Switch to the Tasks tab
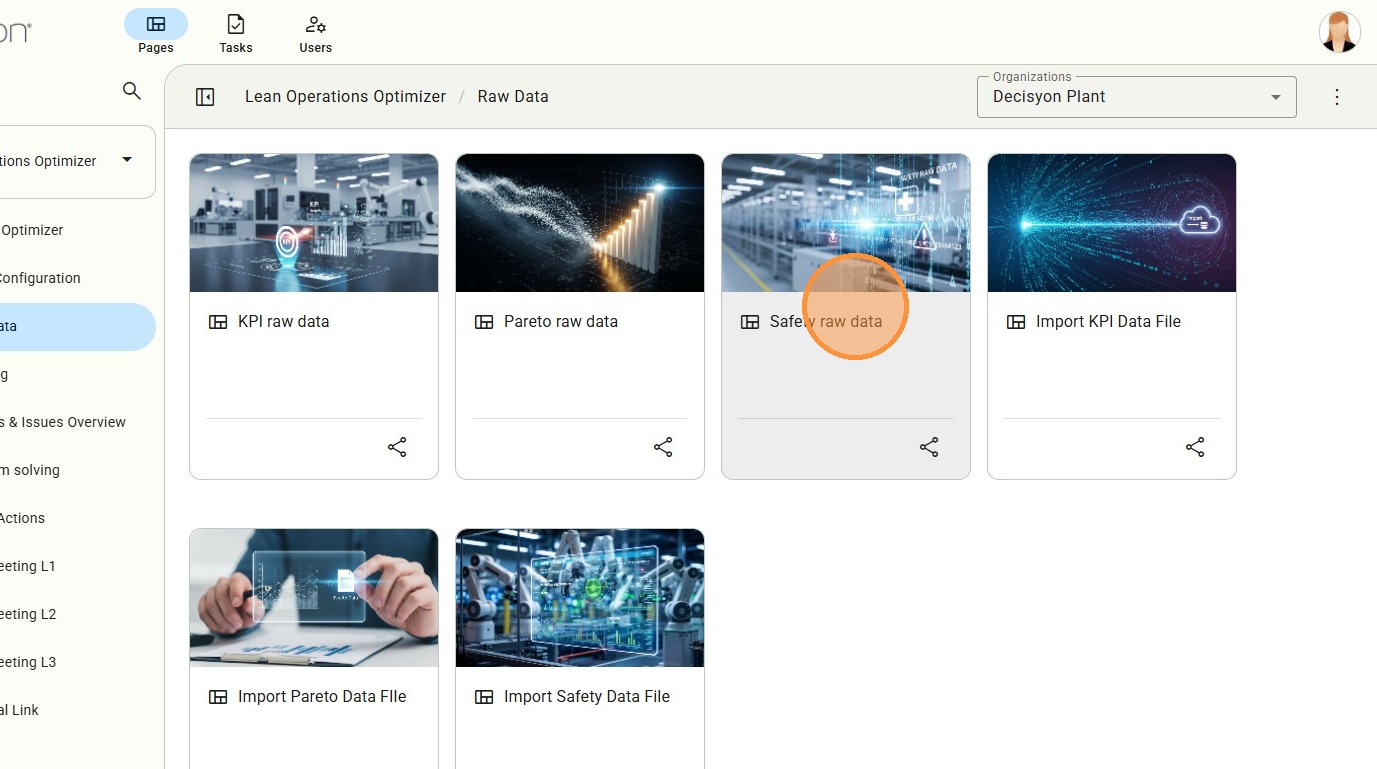The image size is (1377, 769). point(236,33)
